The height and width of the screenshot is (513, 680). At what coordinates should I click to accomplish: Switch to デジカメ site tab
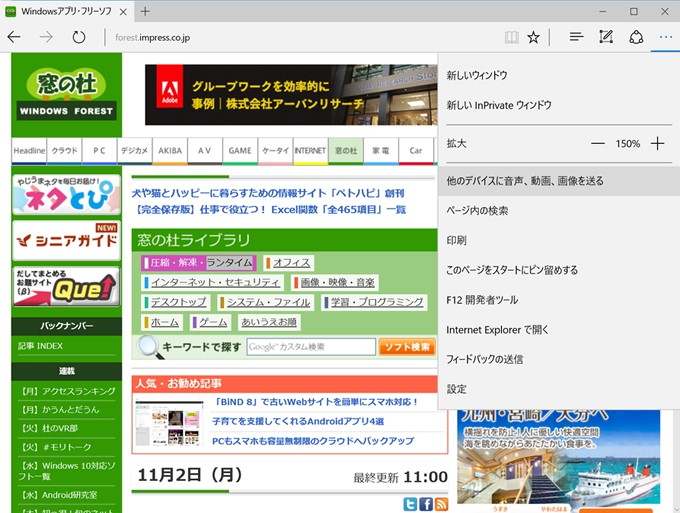point(134,151)
